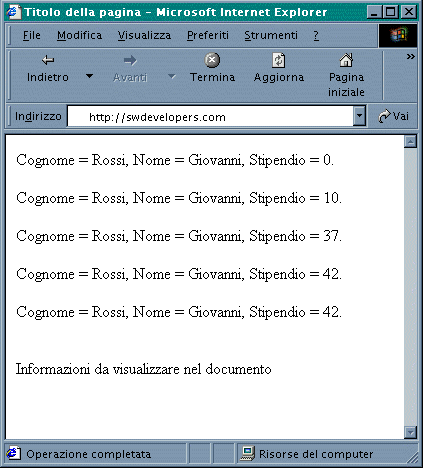The height and width of the screenshot is (468, 423).
Task: Refresh page with the Aggiorna icon
Action: tap(279, 60)
